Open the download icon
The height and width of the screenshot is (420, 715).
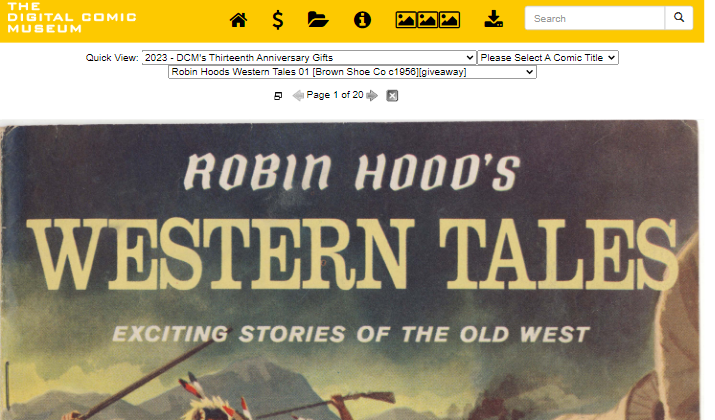493,20
